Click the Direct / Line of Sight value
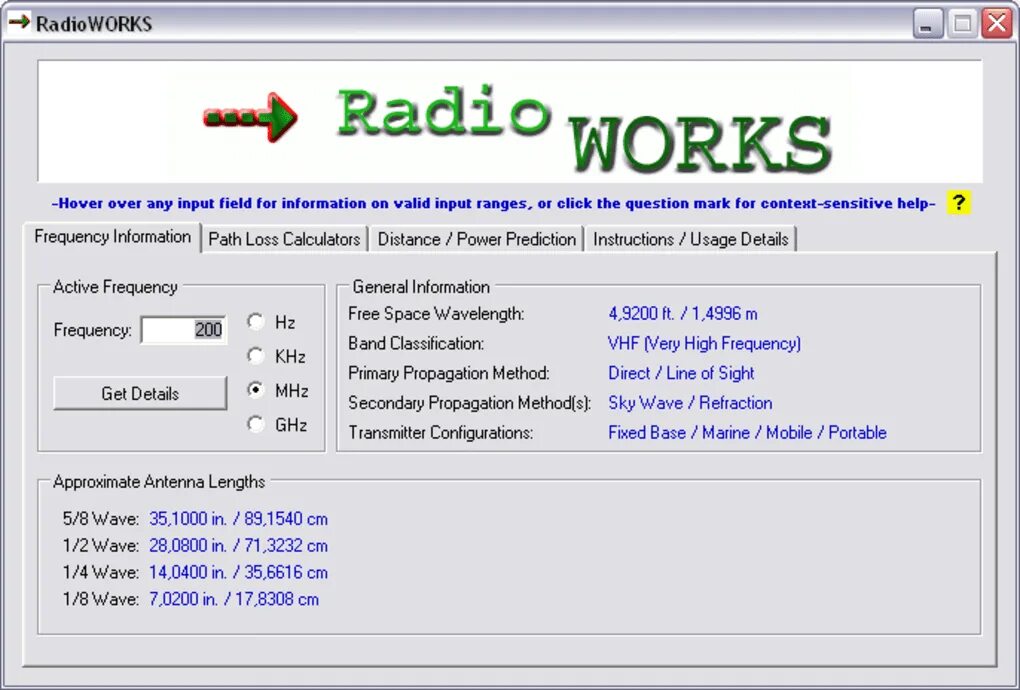 [681, 373]
